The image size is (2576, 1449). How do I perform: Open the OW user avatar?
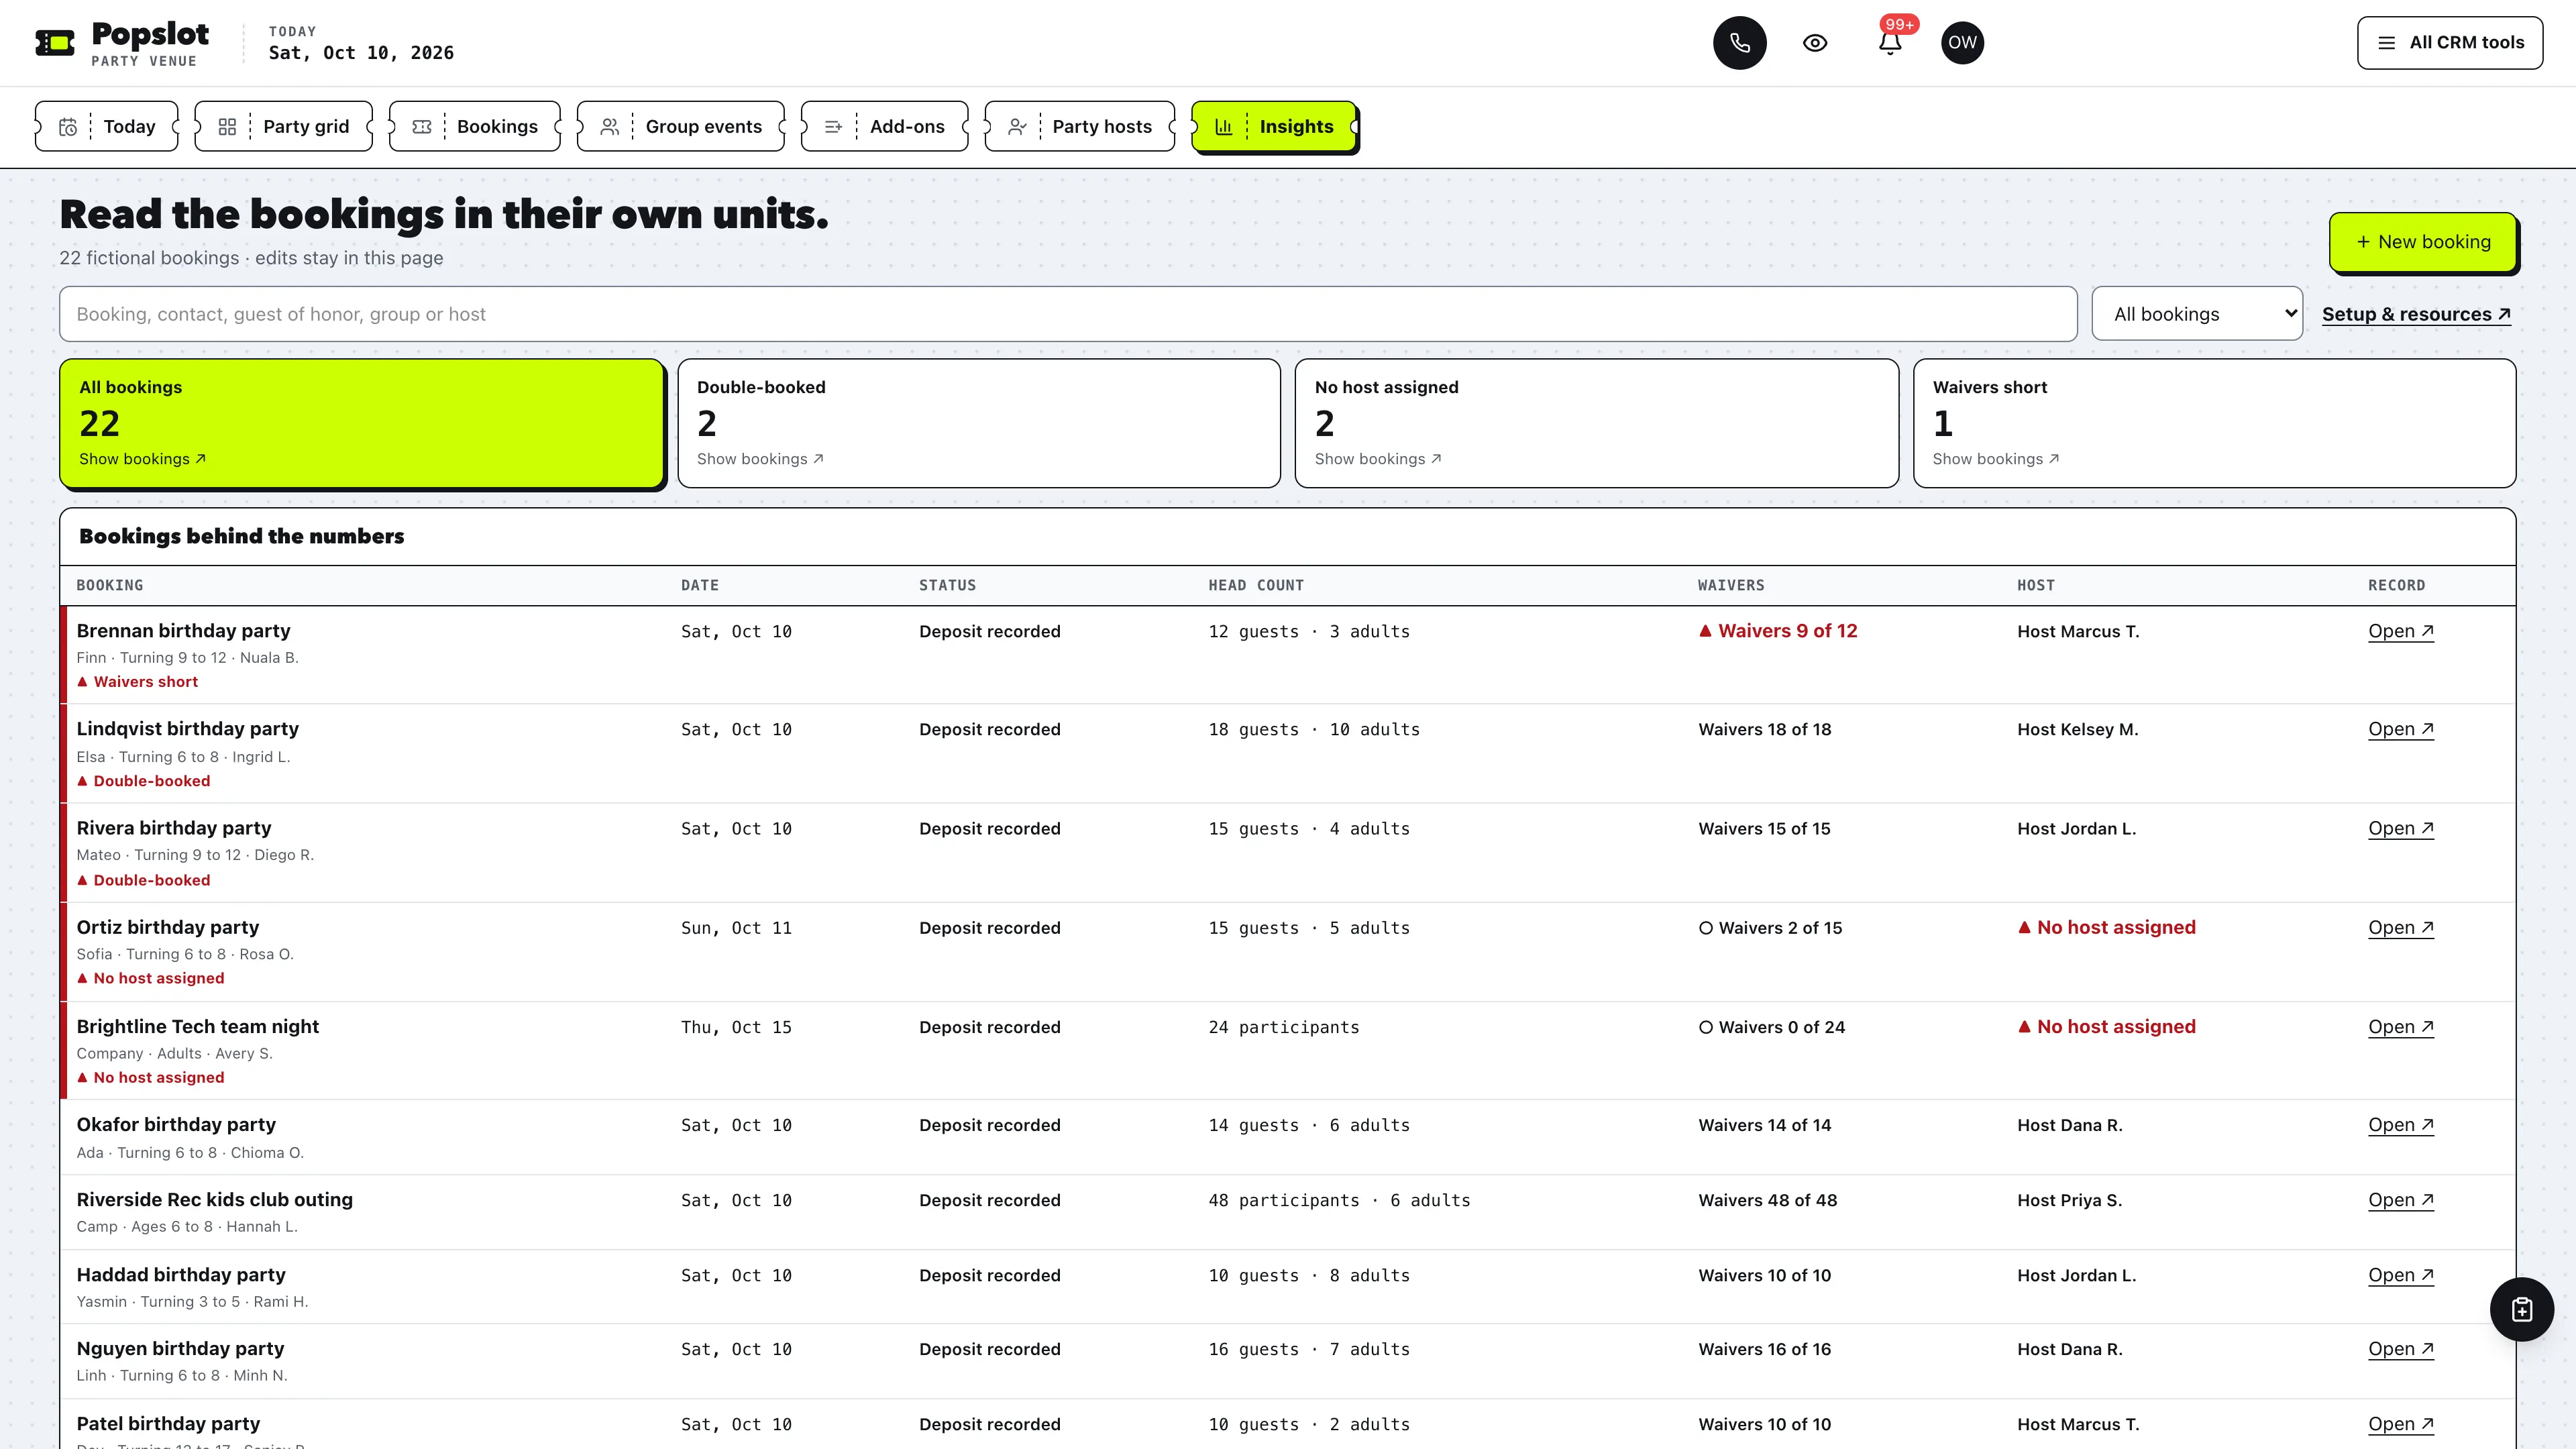click(1962, 43)
